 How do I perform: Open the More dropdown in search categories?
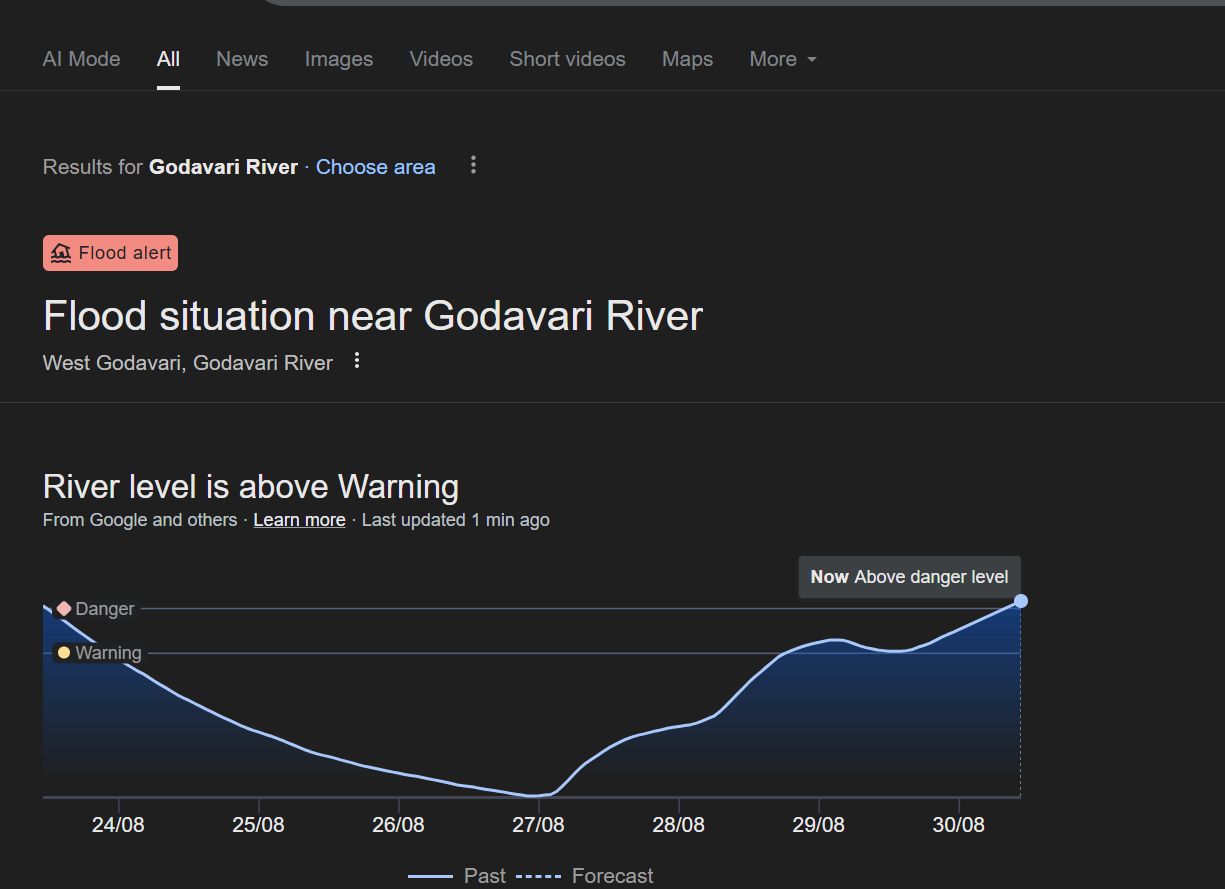coord(782,59)
